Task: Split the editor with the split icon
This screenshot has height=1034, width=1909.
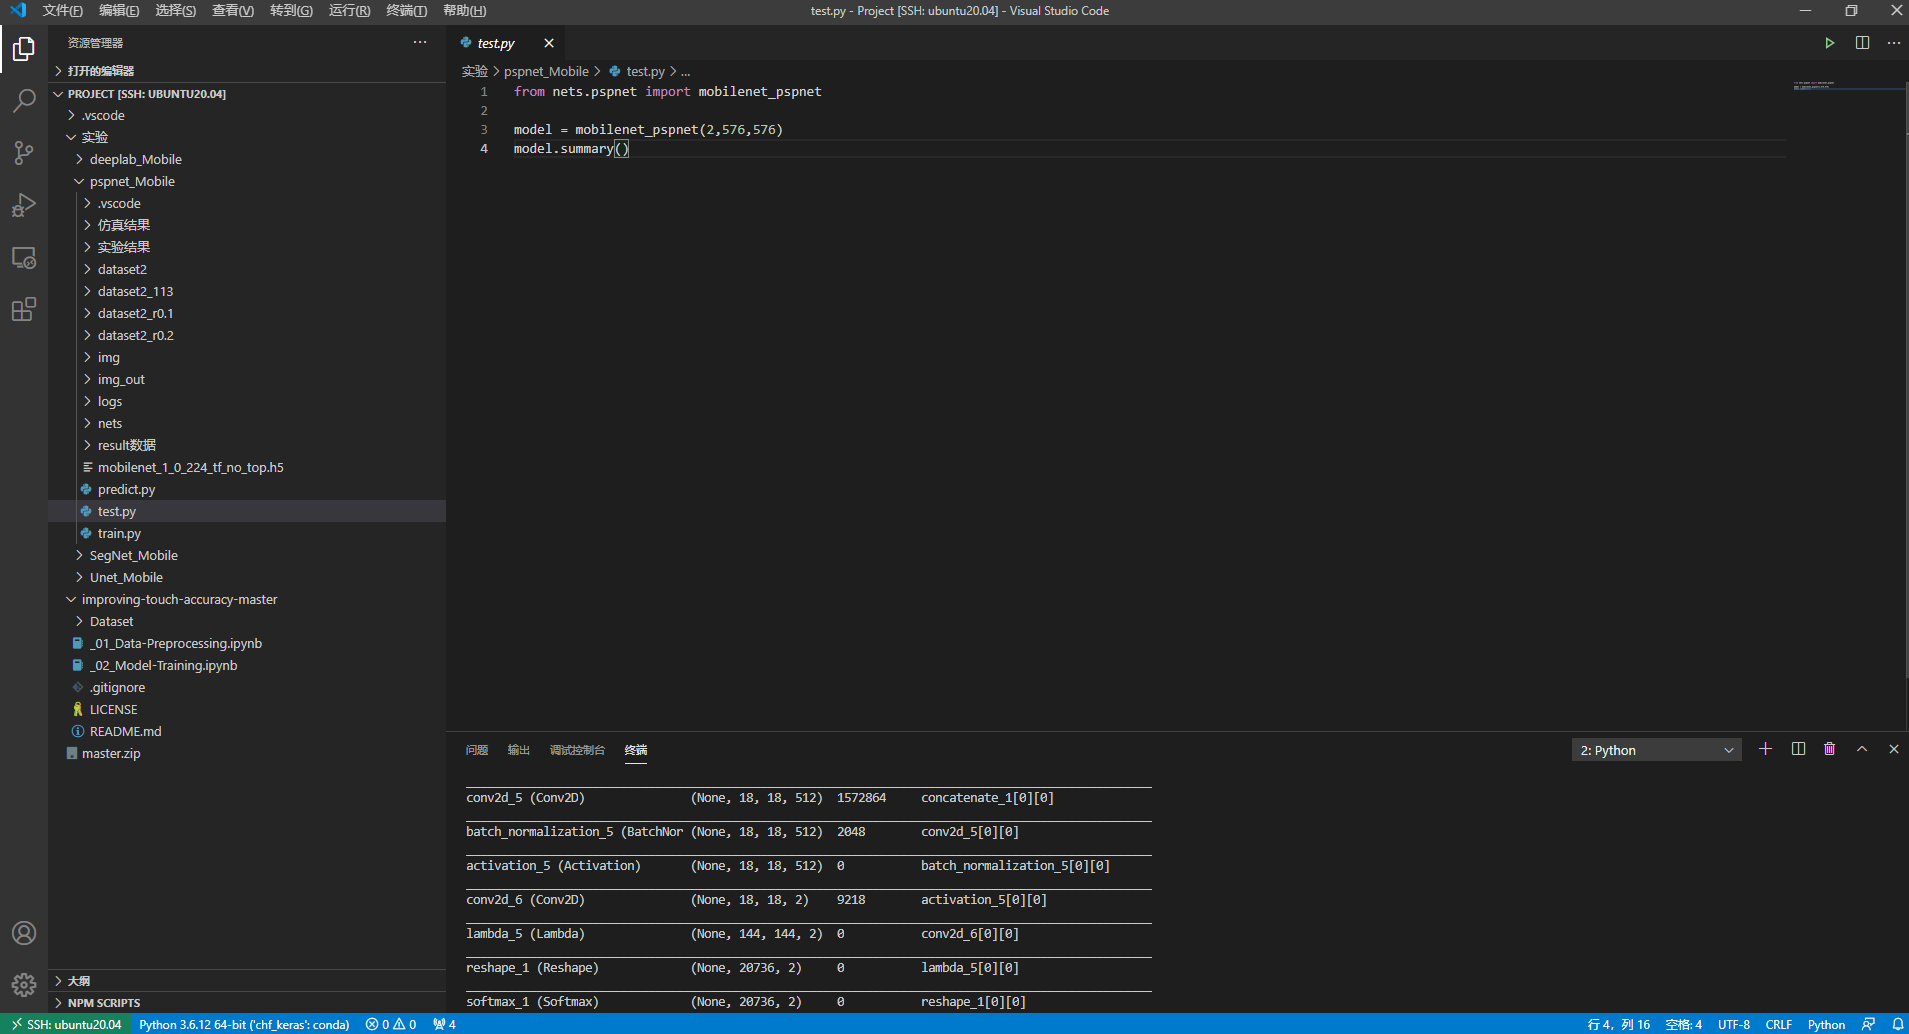Action: click(x=1862, y=43)
